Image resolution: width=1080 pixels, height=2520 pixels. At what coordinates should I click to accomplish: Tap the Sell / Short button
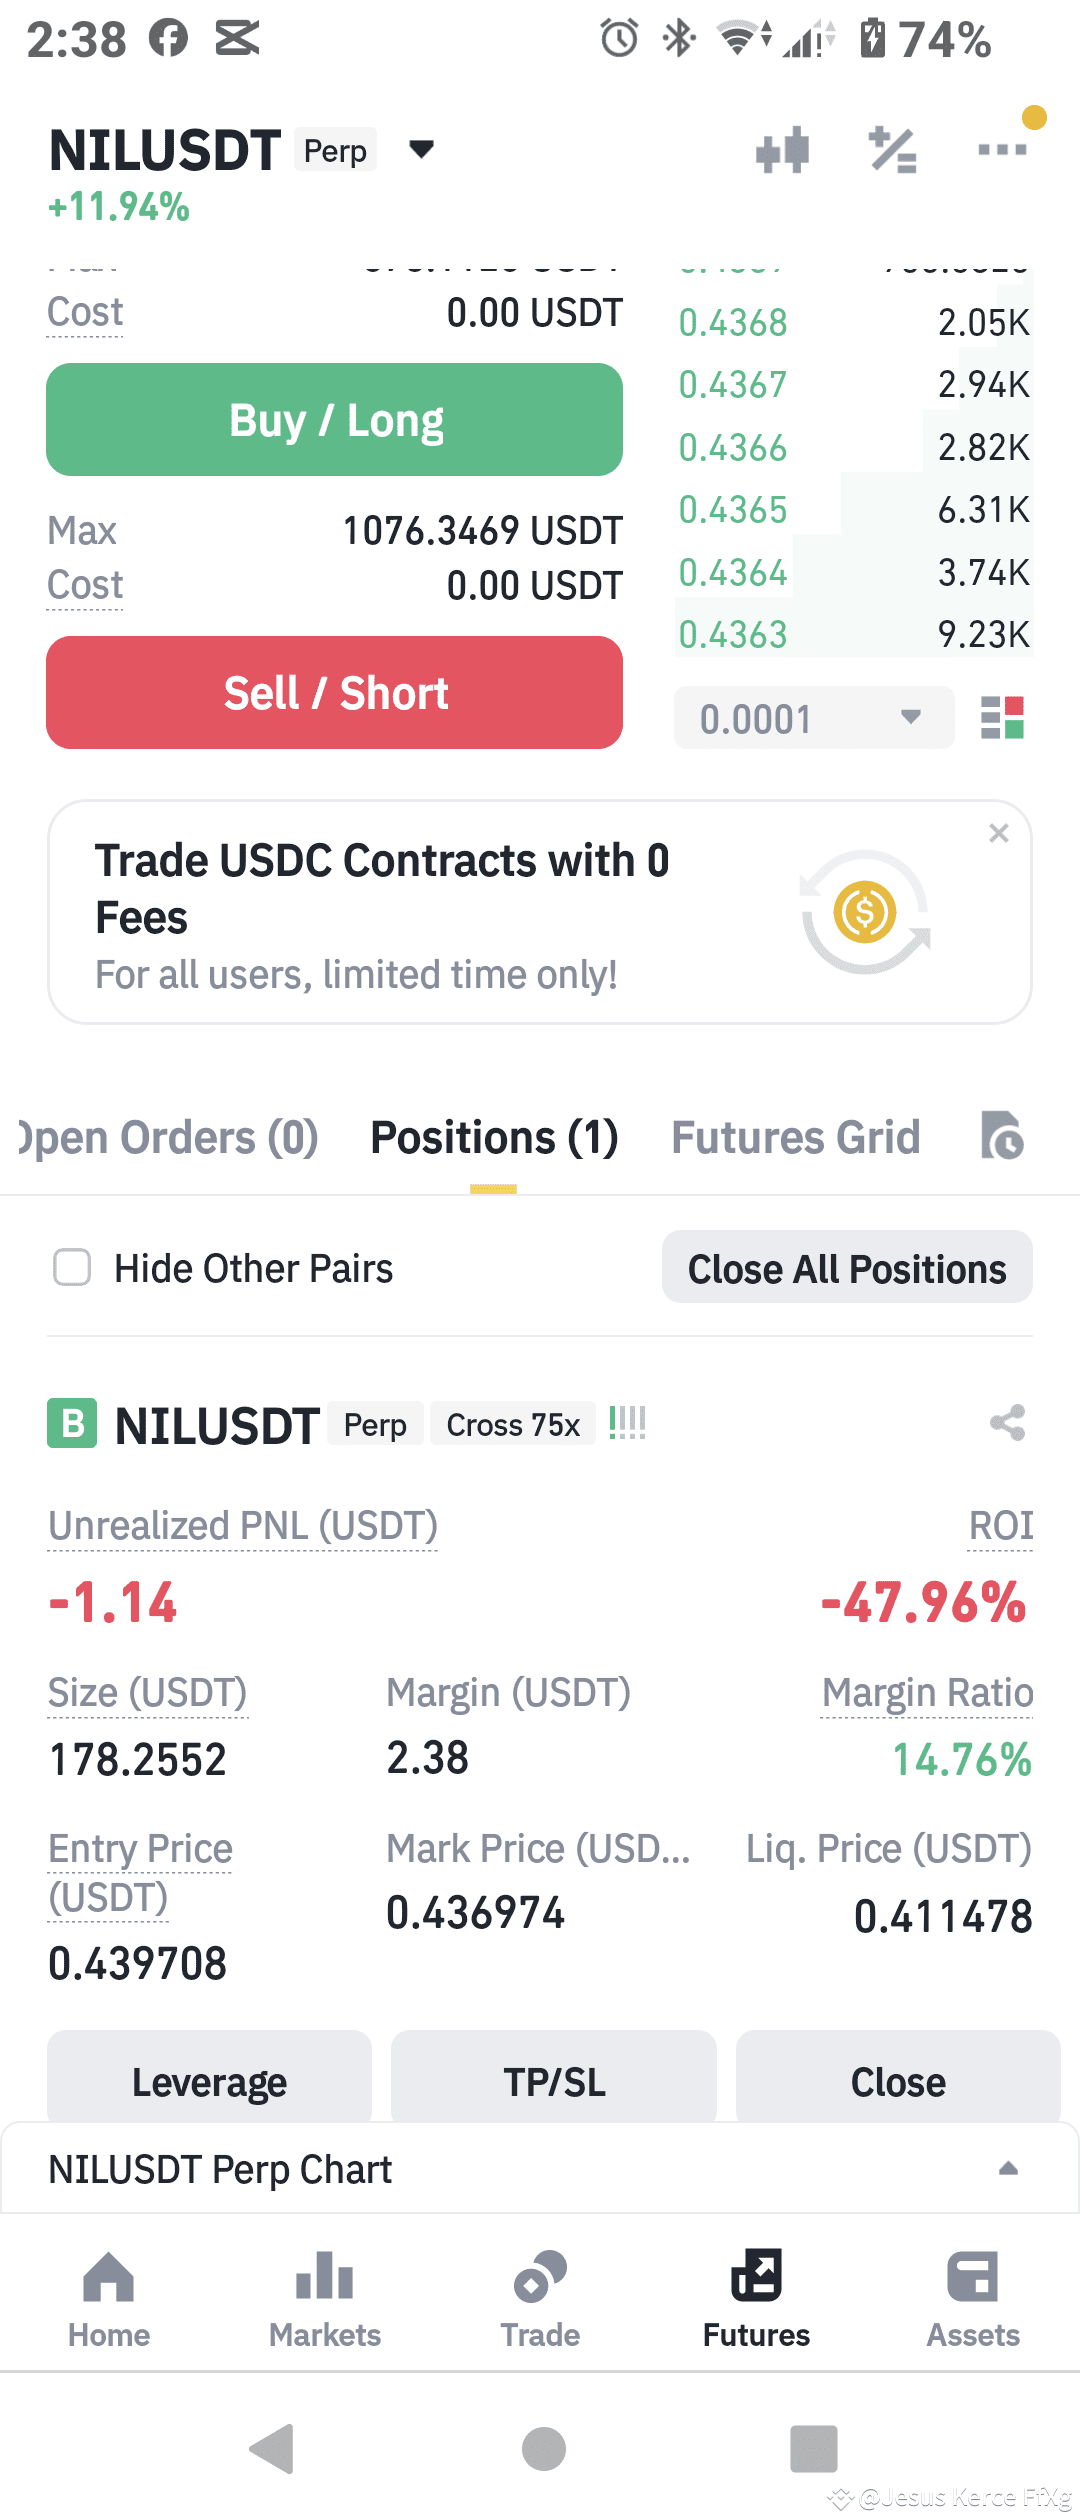point(334,692)
